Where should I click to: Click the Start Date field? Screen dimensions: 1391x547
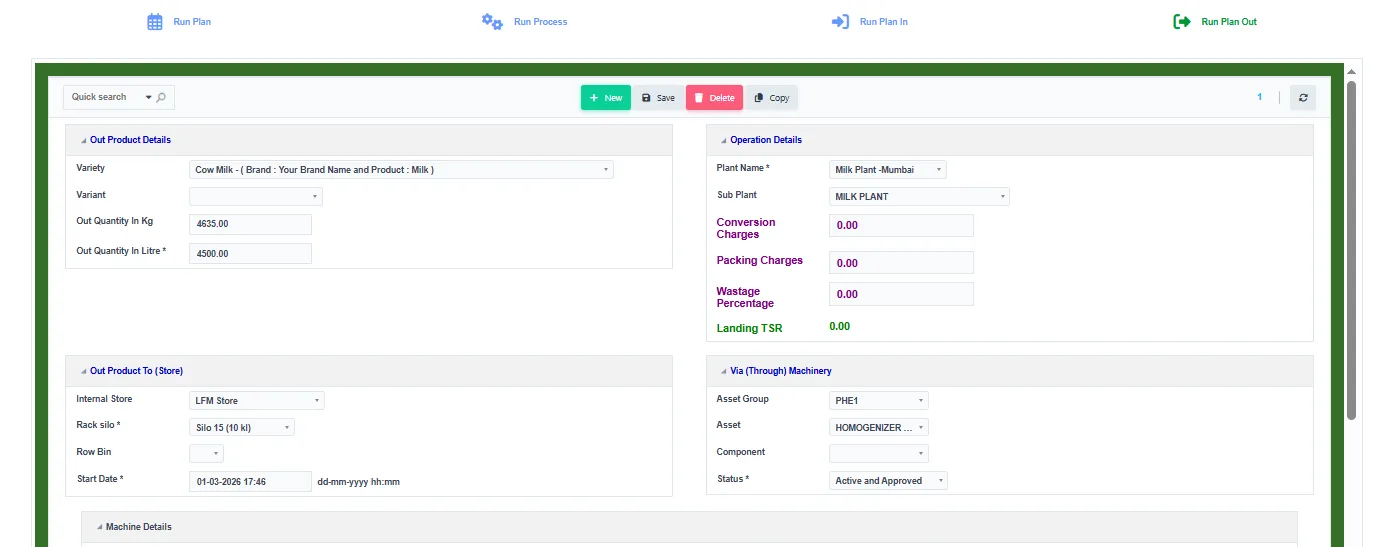pyautogui.click(x=250, y=482)
